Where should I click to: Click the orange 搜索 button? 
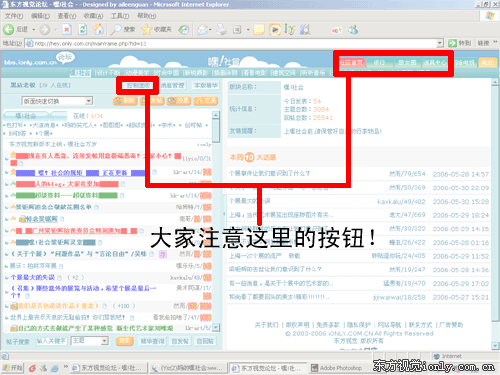point(124,341)
